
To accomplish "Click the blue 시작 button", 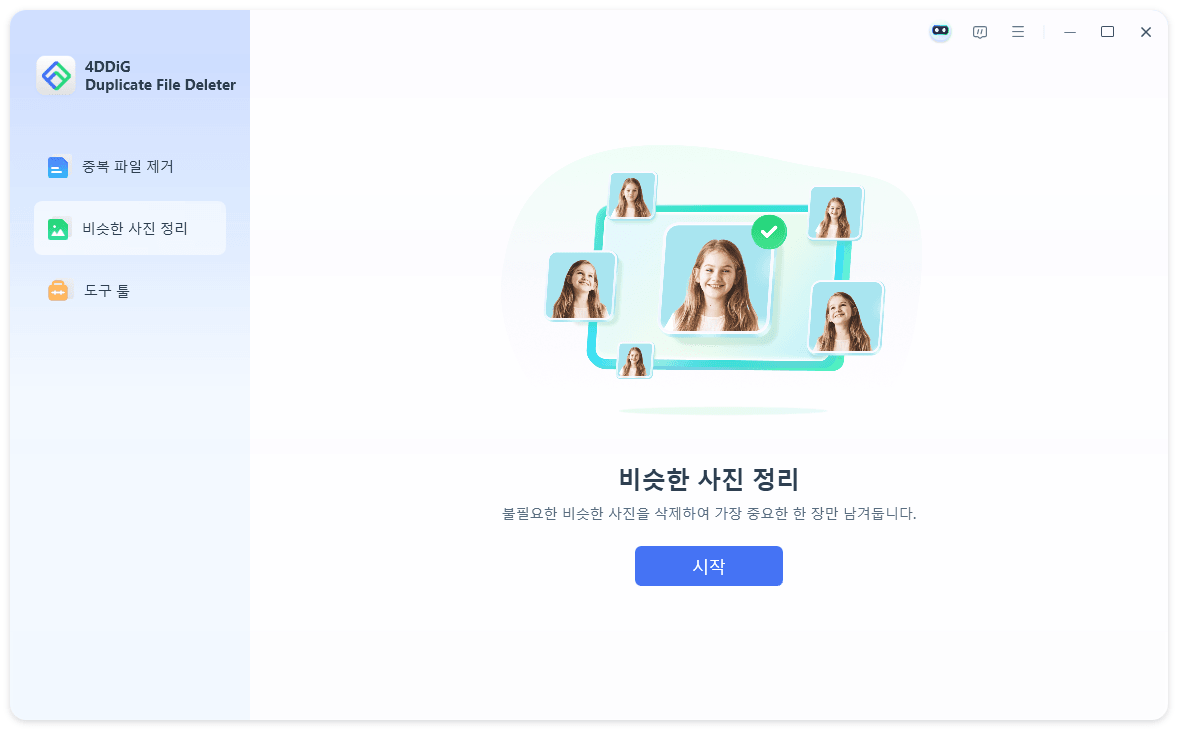I will [708, 566].
